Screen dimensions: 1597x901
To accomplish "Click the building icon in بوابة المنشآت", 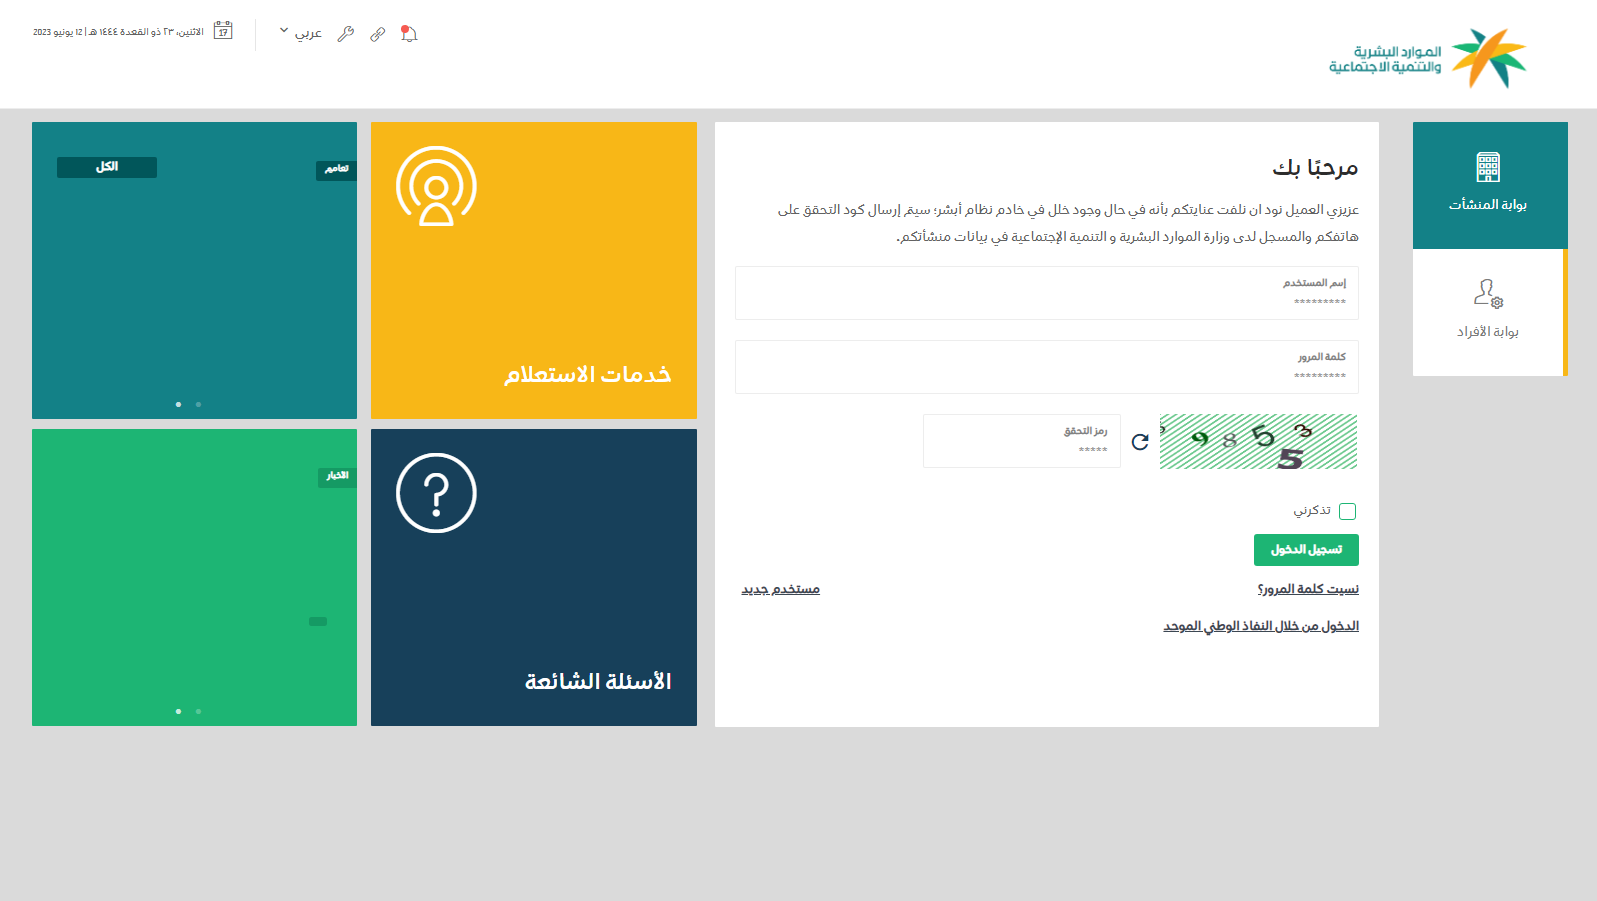I will [x=1488, y=167].
